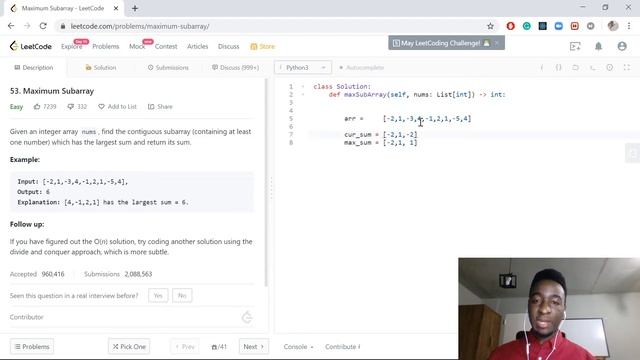Open Problems in navigation bar
This screenshot has width=640, height=360.
tap(106, 46)
